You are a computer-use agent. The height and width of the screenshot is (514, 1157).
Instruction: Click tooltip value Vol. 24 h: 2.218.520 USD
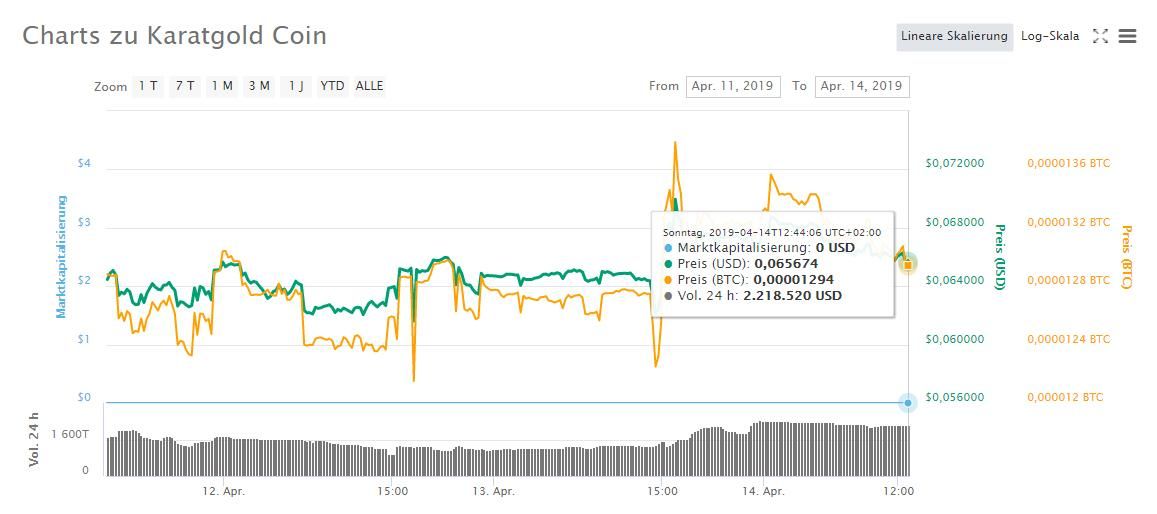(x=759, y=296)
